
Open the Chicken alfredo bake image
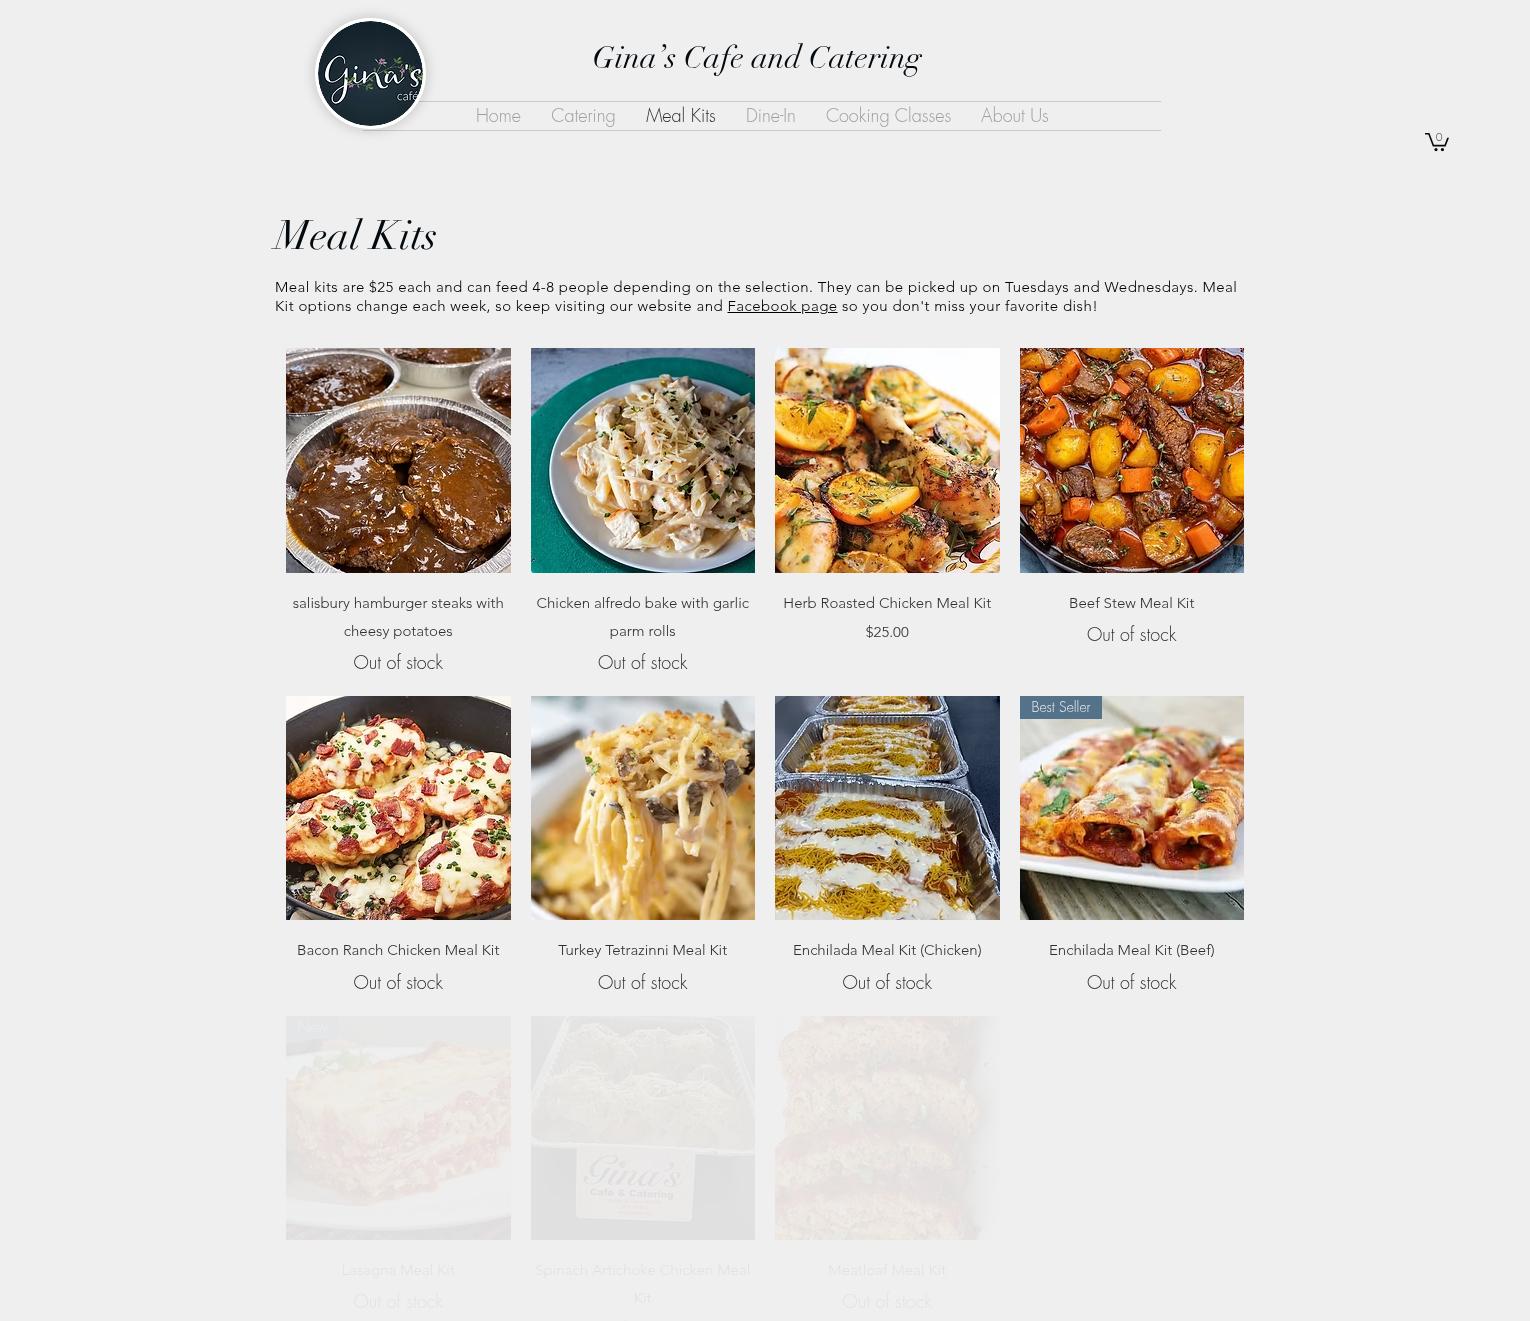tap(643, 460)
